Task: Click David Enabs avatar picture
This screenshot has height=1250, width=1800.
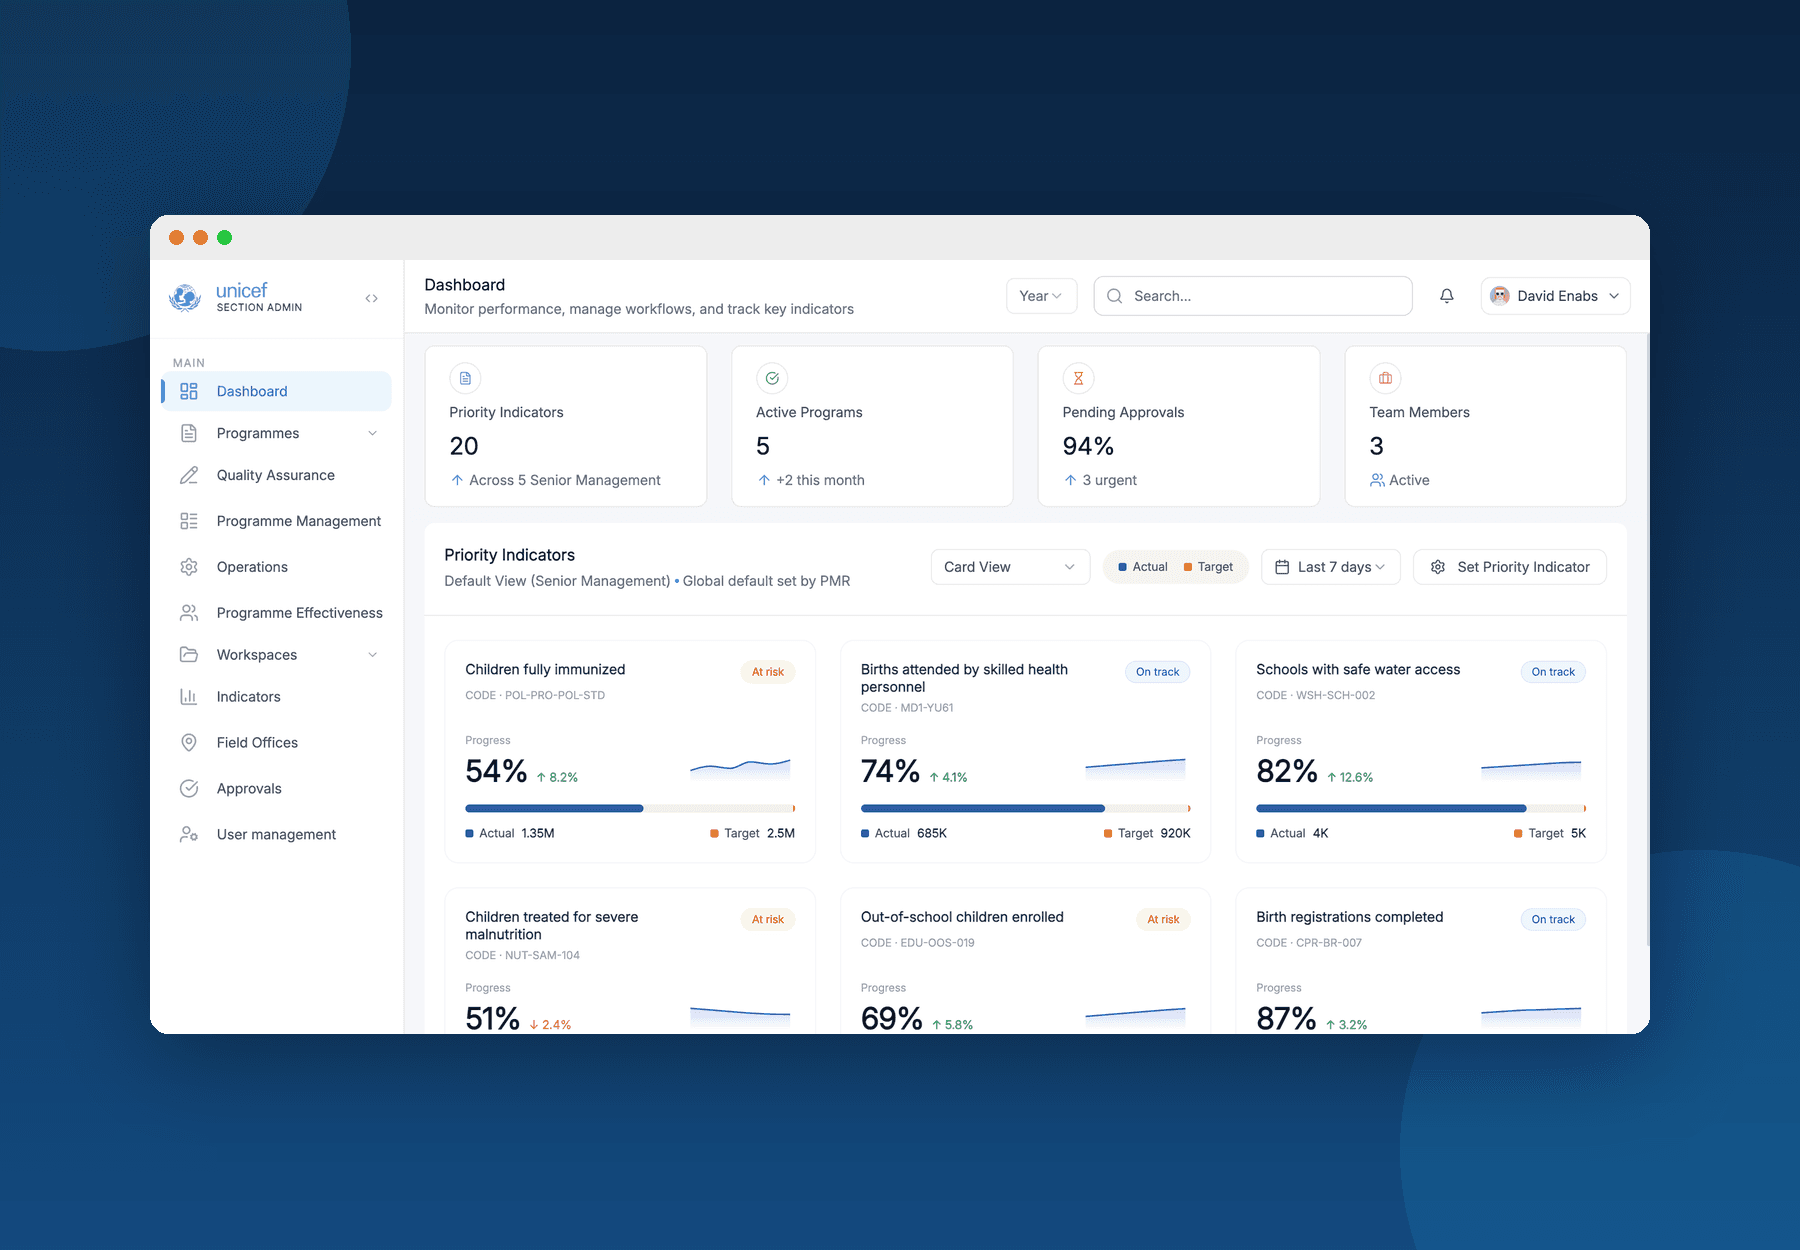Action: (1500, 296)
